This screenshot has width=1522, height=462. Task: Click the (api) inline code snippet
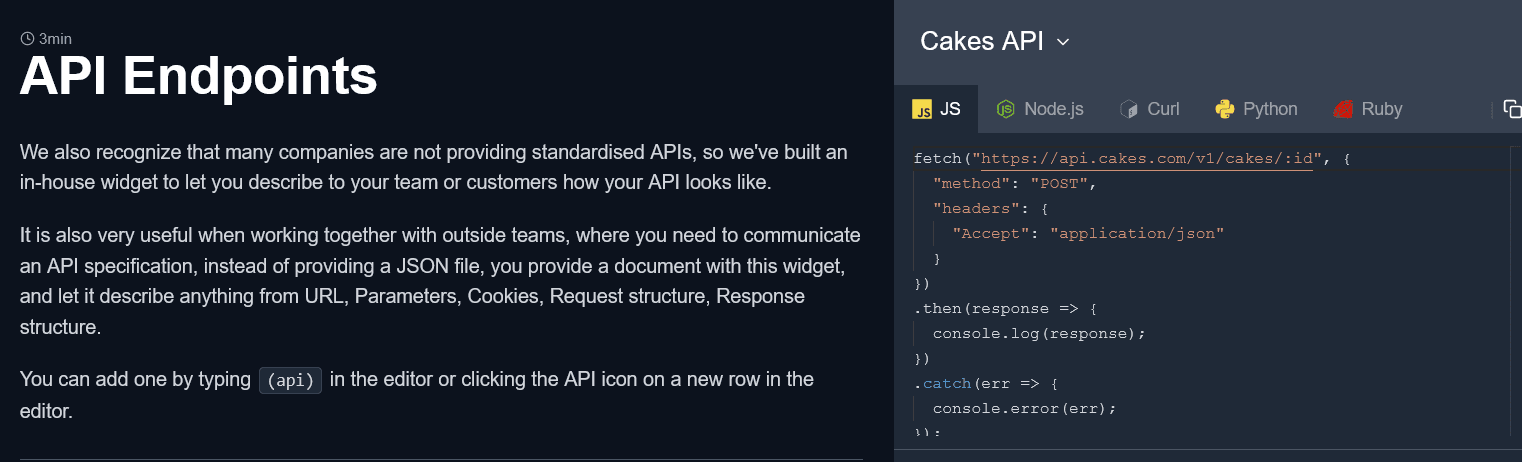(x=290, y=380)
